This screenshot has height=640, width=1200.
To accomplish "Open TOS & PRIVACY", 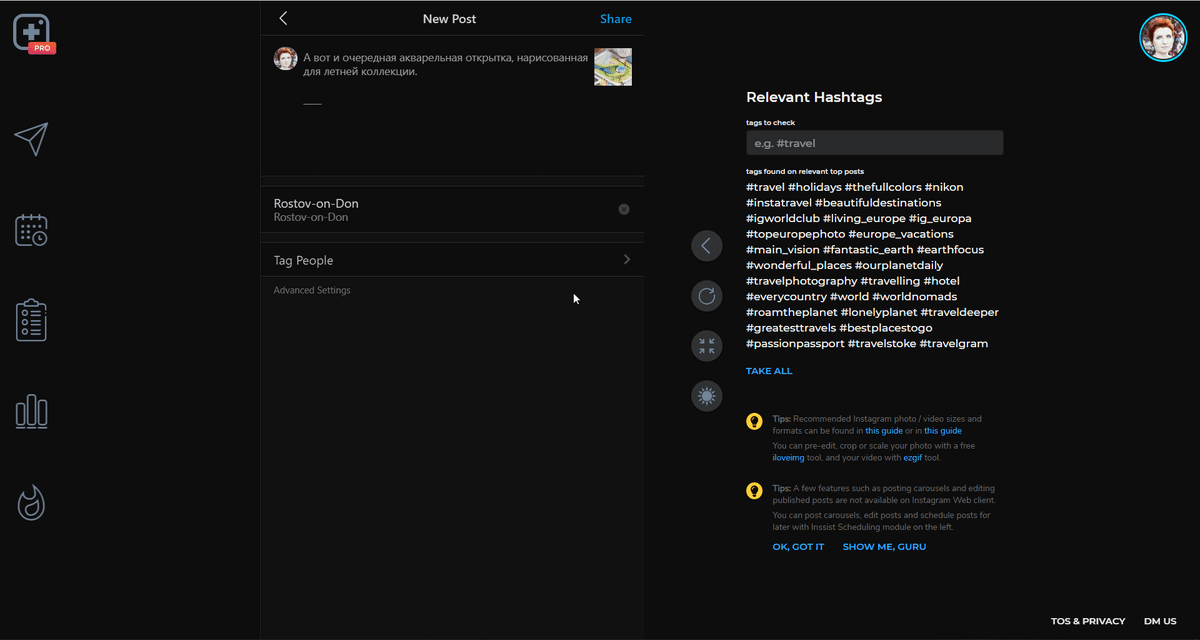I will click(1088, 621).
